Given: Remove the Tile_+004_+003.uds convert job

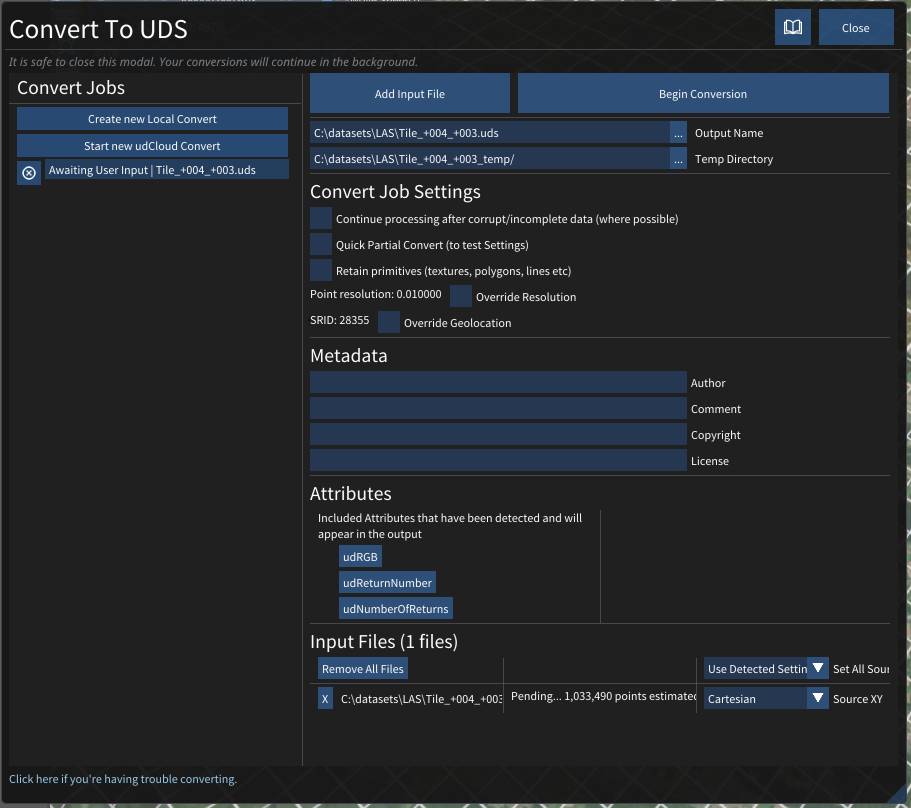Looking at the screenshot, I should (x=29, y=173).
